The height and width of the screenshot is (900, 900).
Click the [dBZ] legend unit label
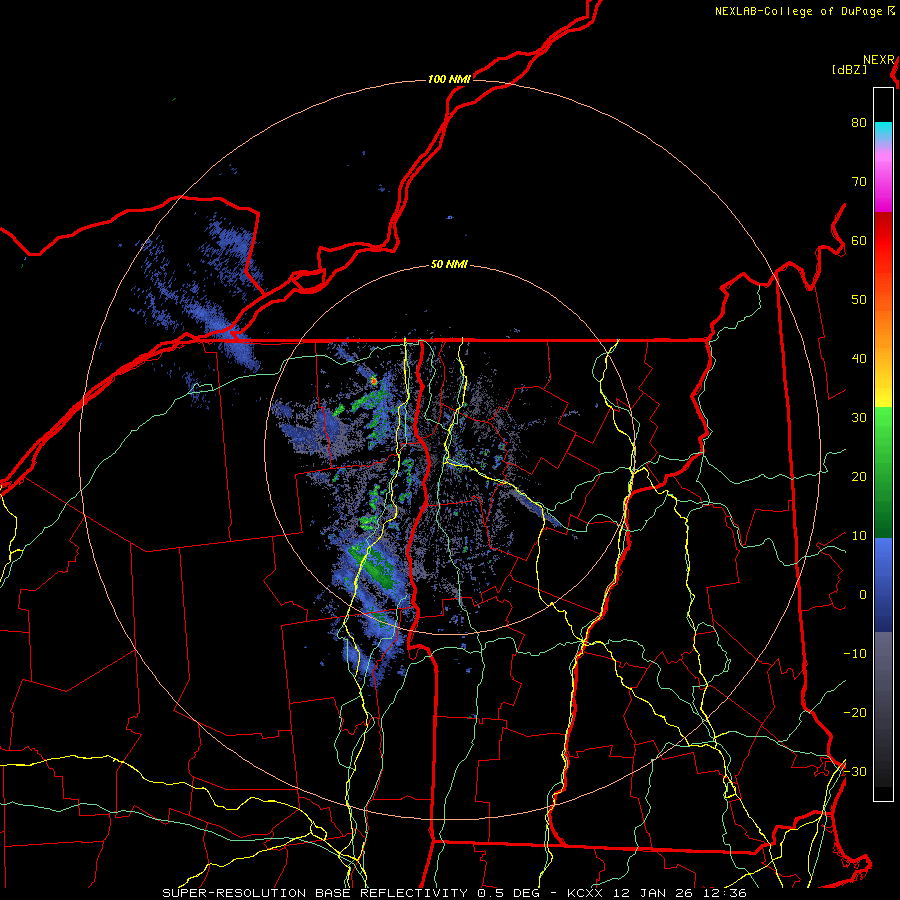point(849,70)
